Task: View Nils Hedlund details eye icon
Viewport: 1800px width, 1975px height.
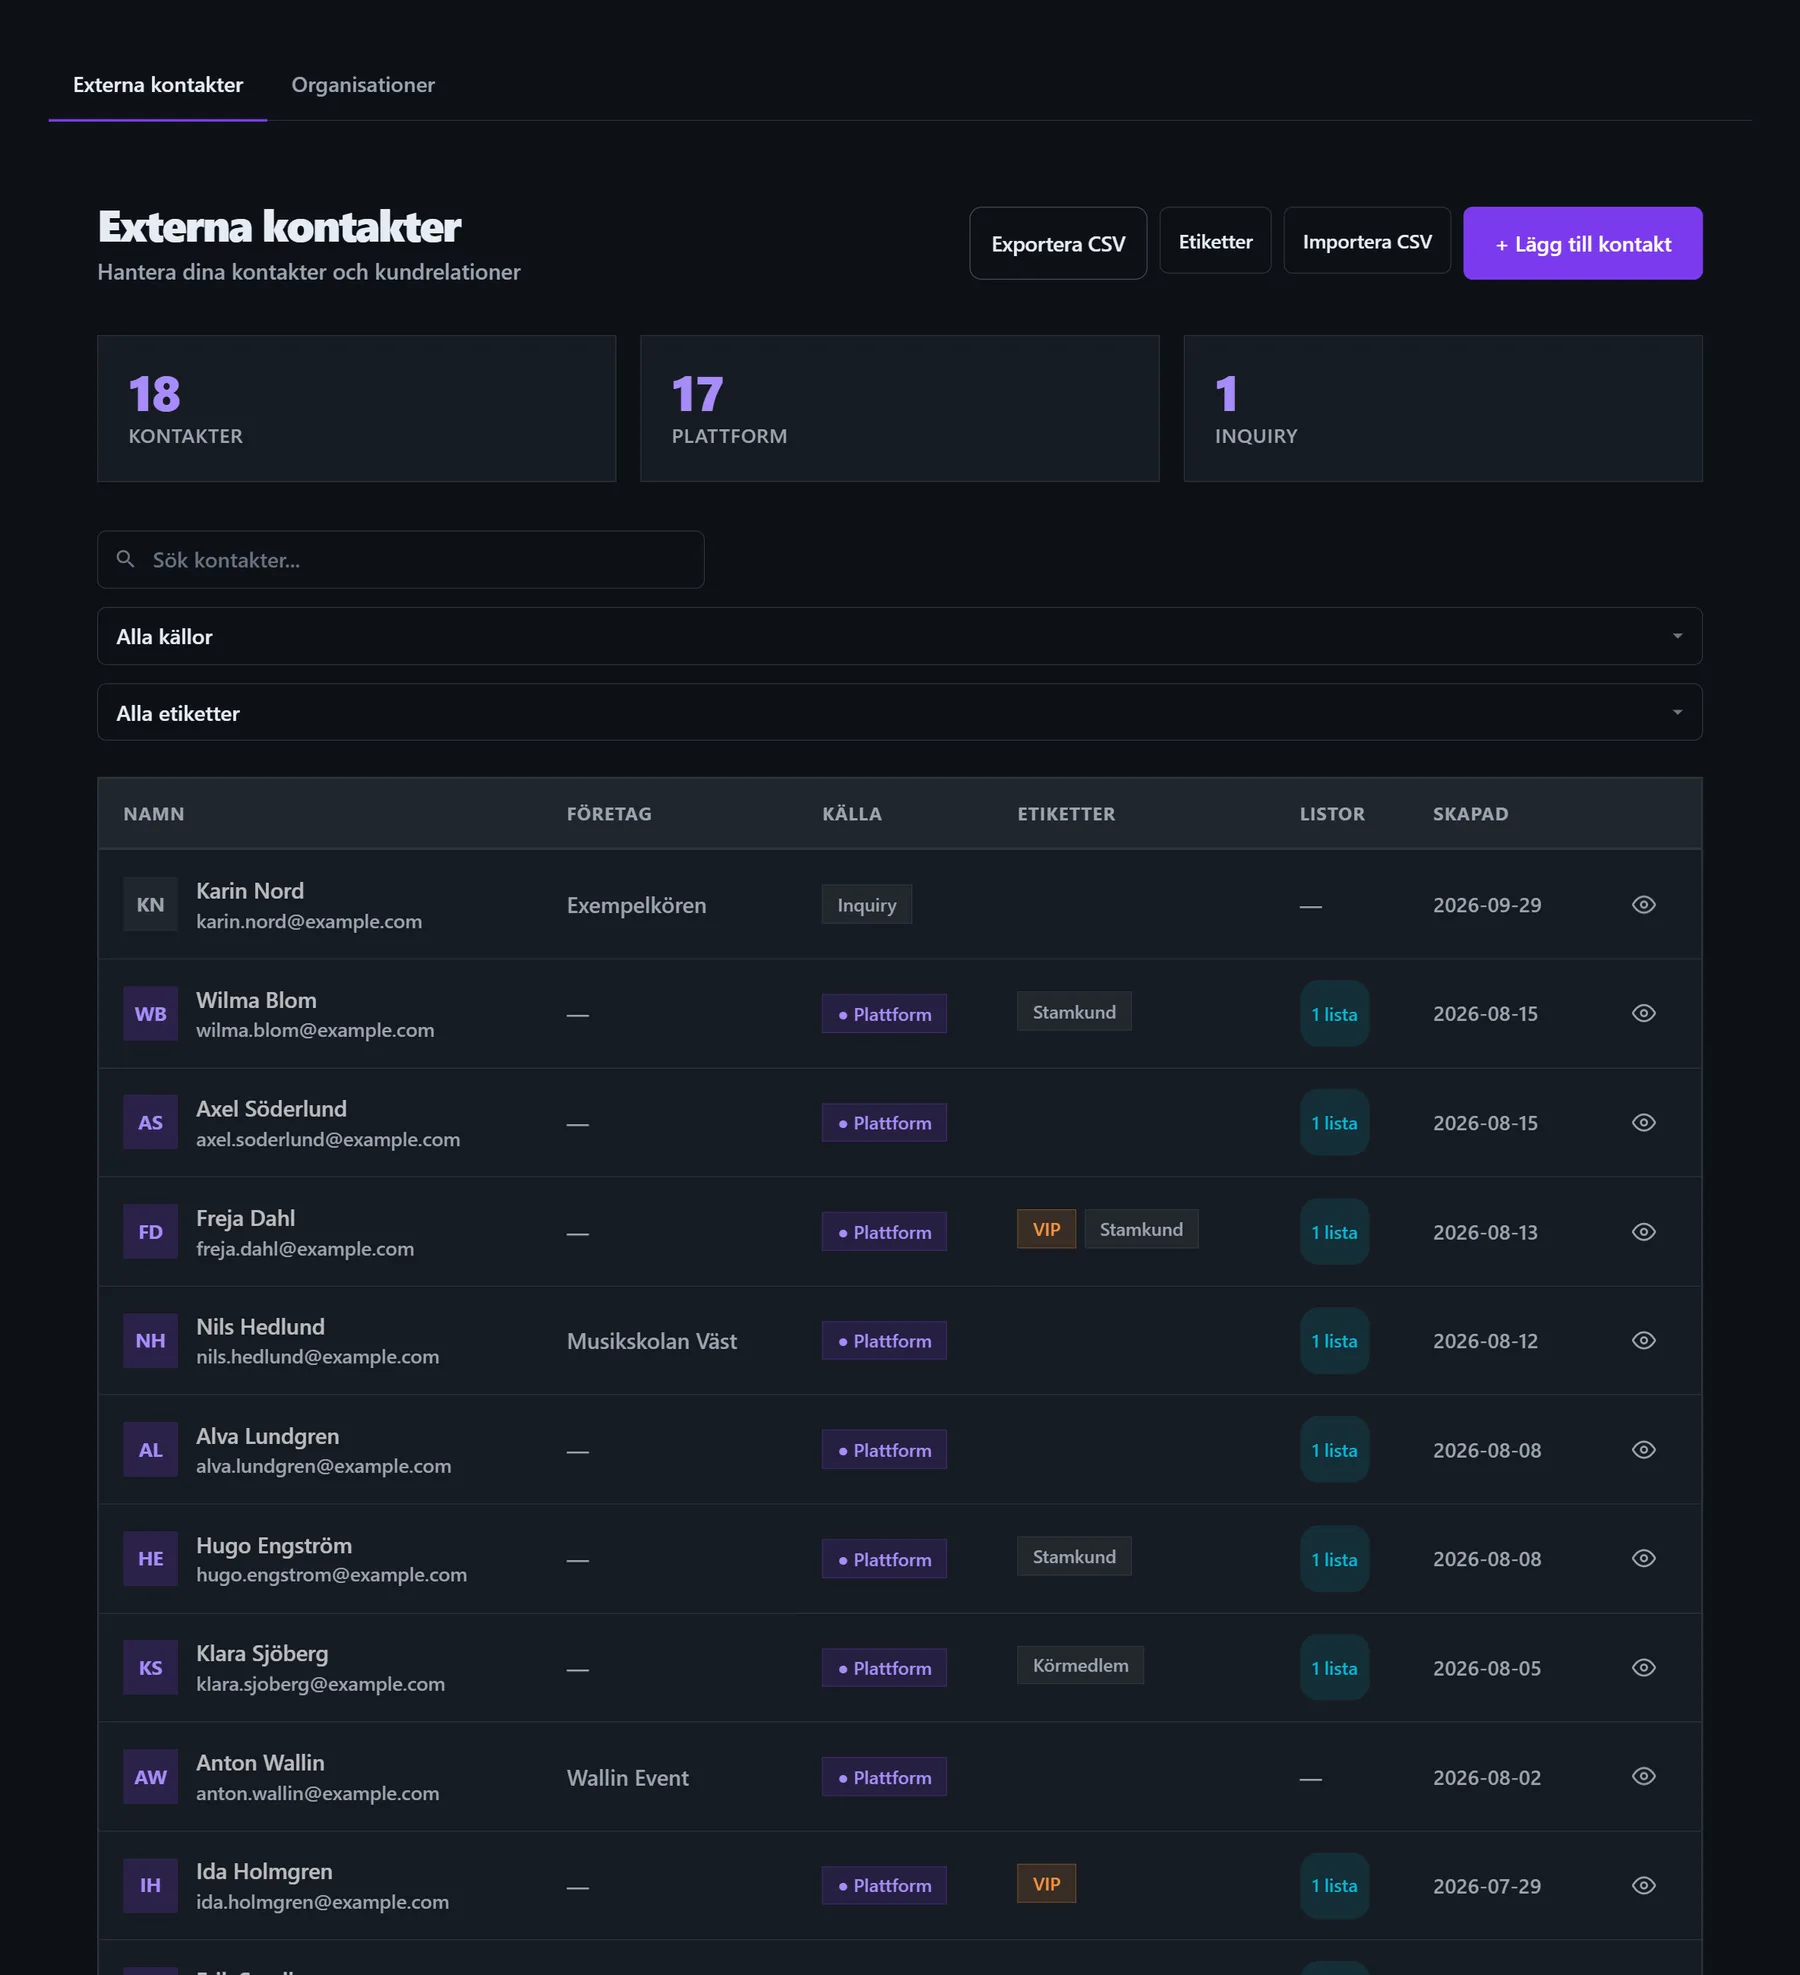Action: [x=1643, y=1341]
